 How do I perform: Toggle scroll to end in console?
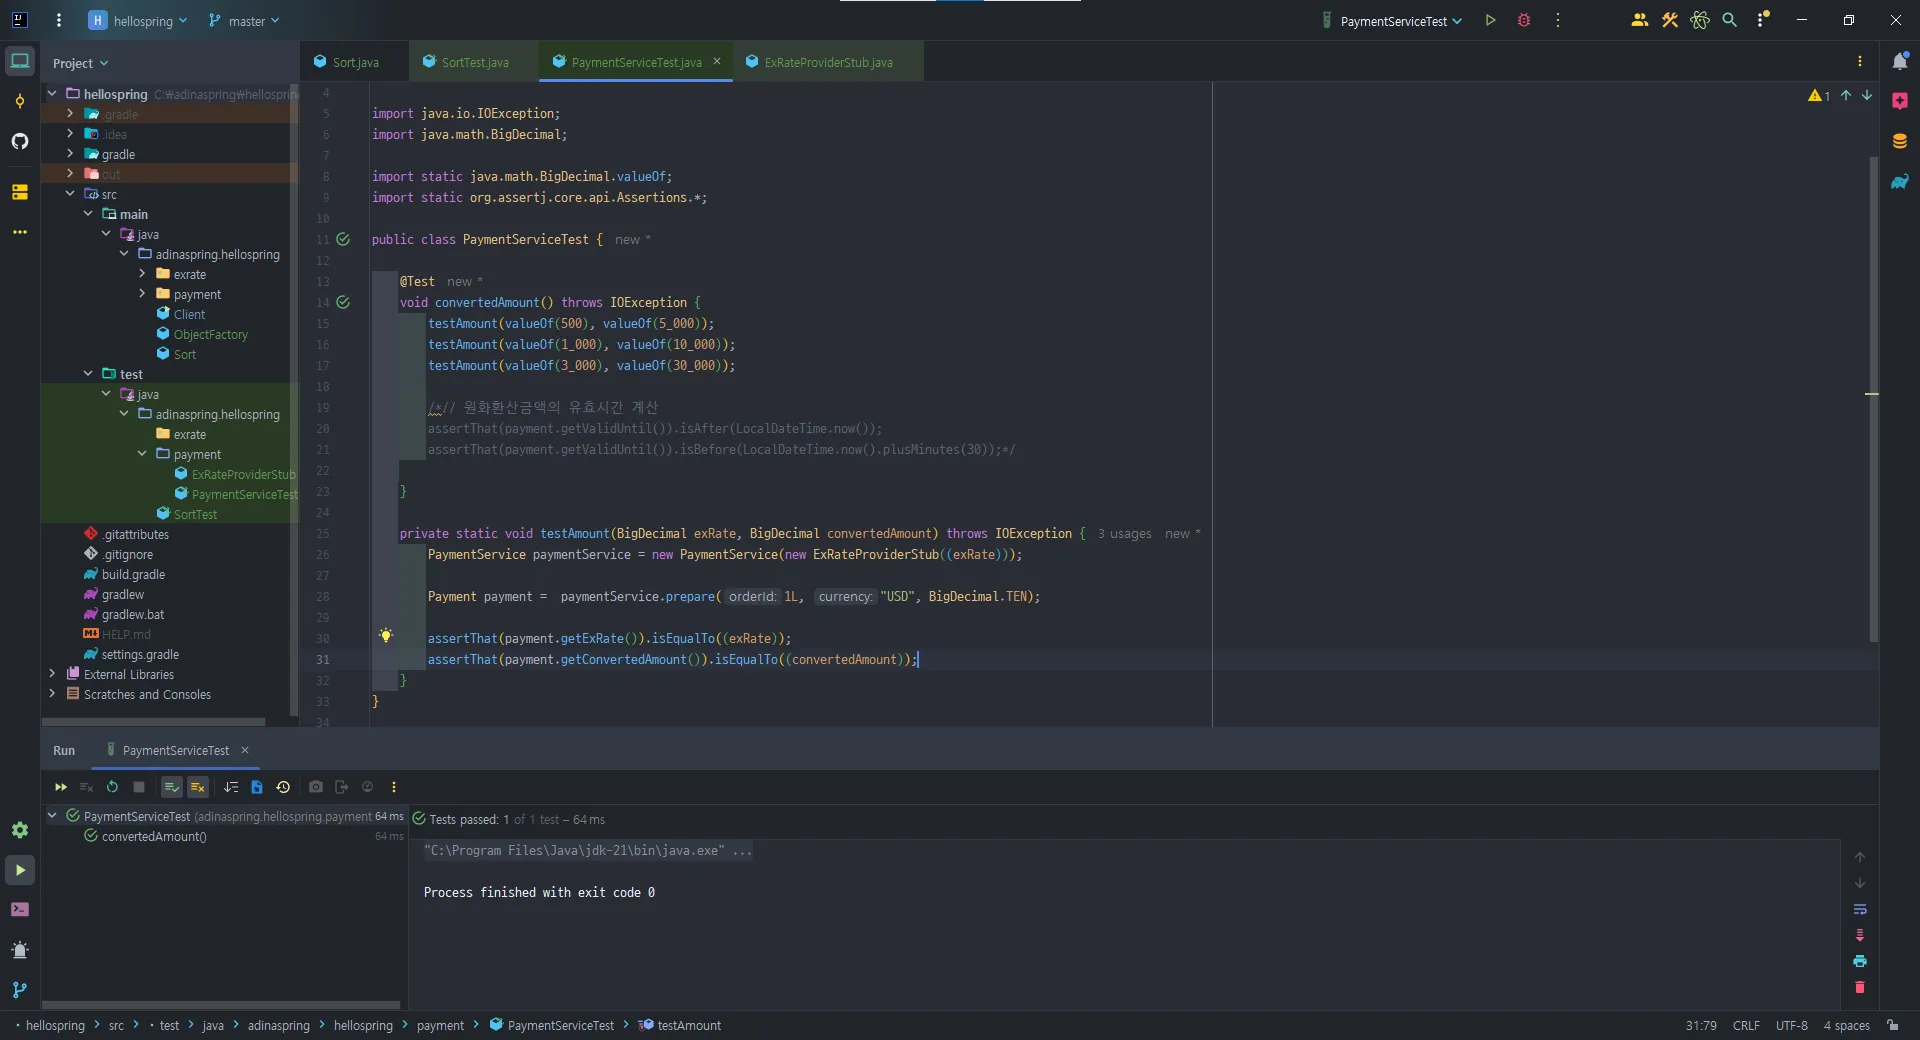(1860, 936)
